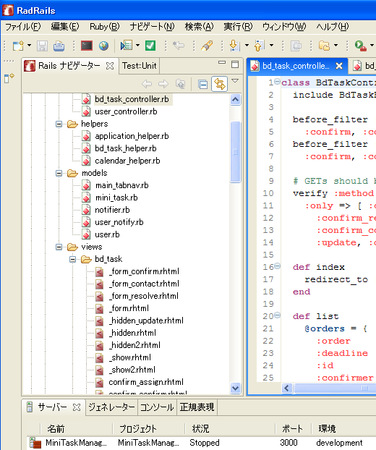
Task: Select calendar_helper.rb in the tree
Action: coord(127,161)
